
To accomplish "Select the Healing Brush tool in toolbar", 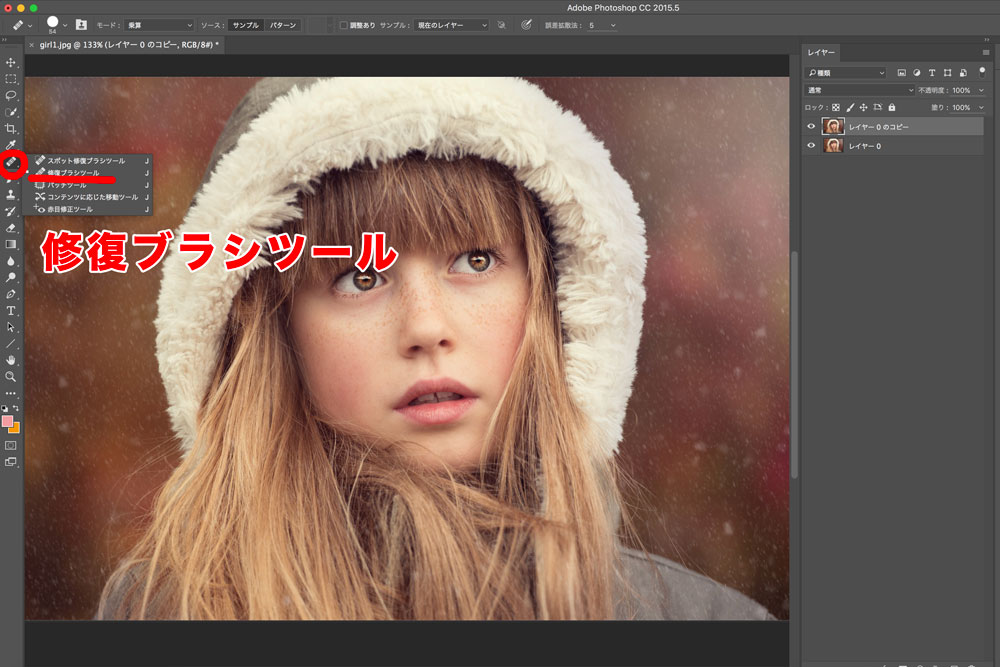I will pos(11,163).
